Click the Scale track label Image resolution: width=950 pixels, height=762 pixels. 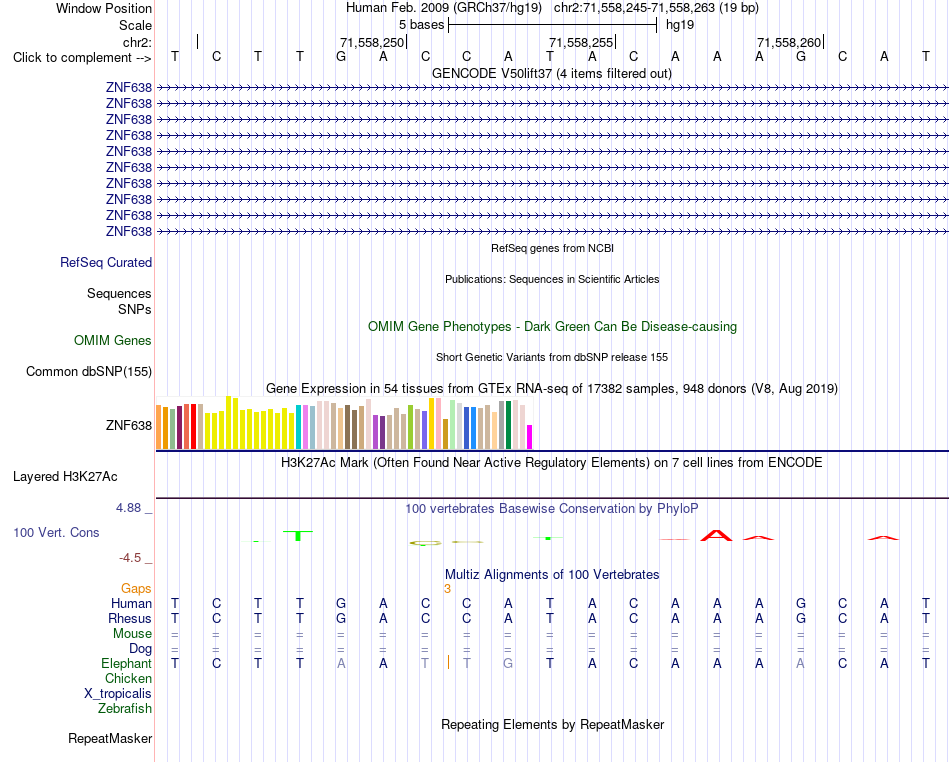(135, 25)
